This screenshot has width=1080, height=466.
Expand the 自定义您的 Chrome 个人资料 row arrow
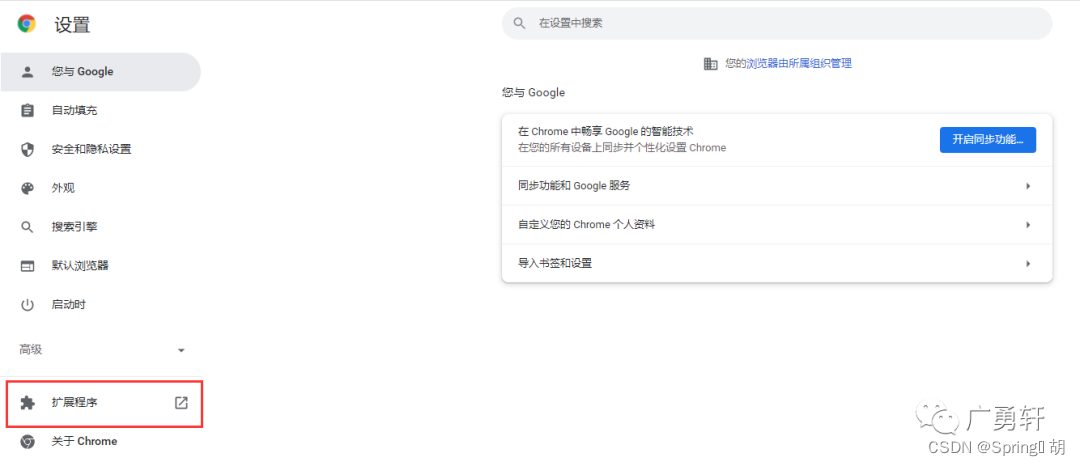tap(1028, 224)
